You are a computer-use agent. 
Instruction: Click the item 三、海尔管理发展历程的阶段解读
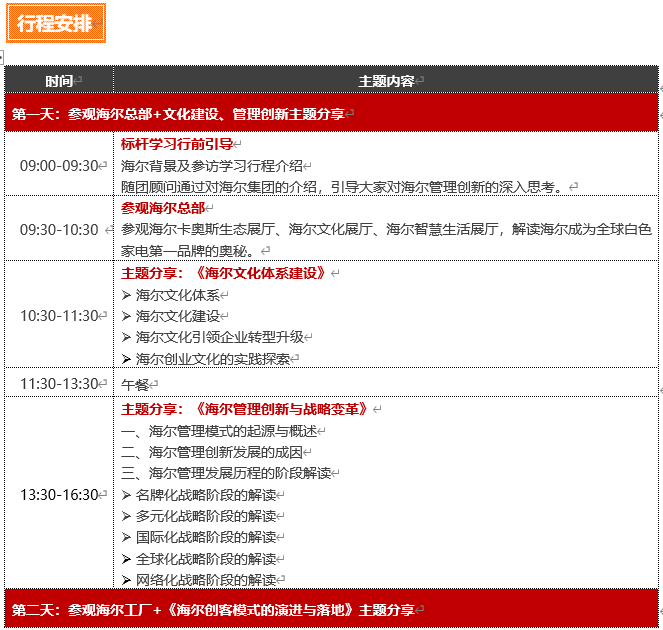coord(226,473)
